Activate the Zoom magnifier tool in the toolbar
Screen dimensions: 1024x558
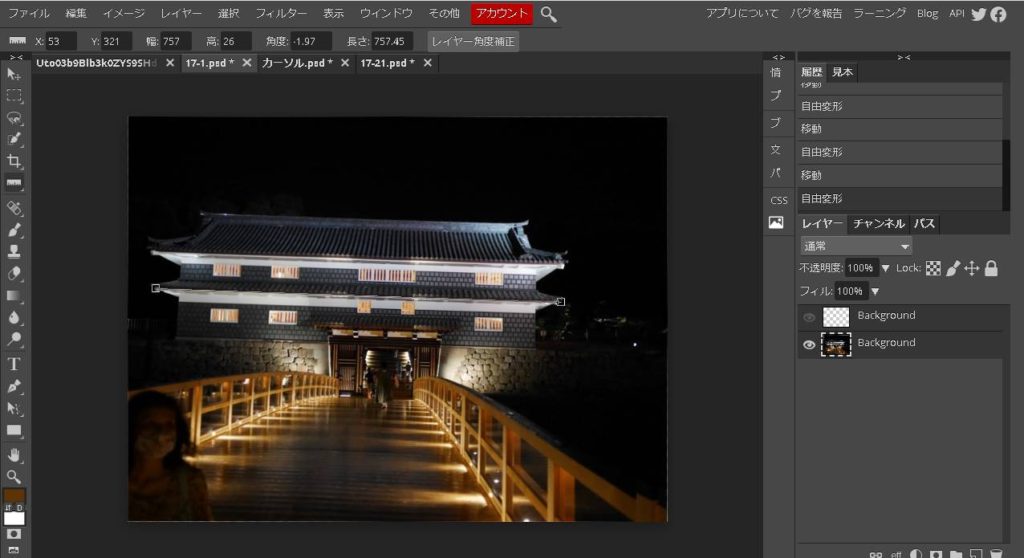tap(14, 477)
